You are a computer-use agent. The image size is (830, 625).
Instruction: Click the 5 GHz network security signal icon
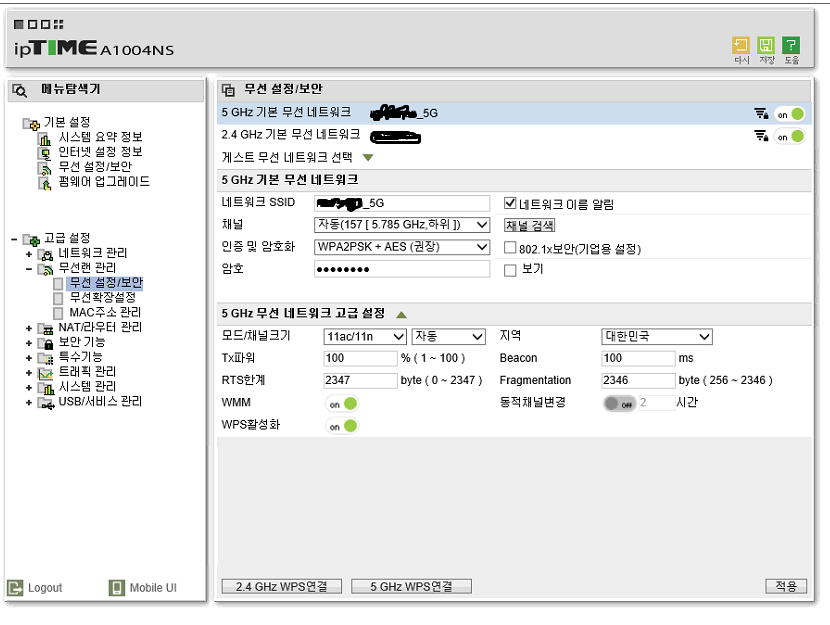761,114
